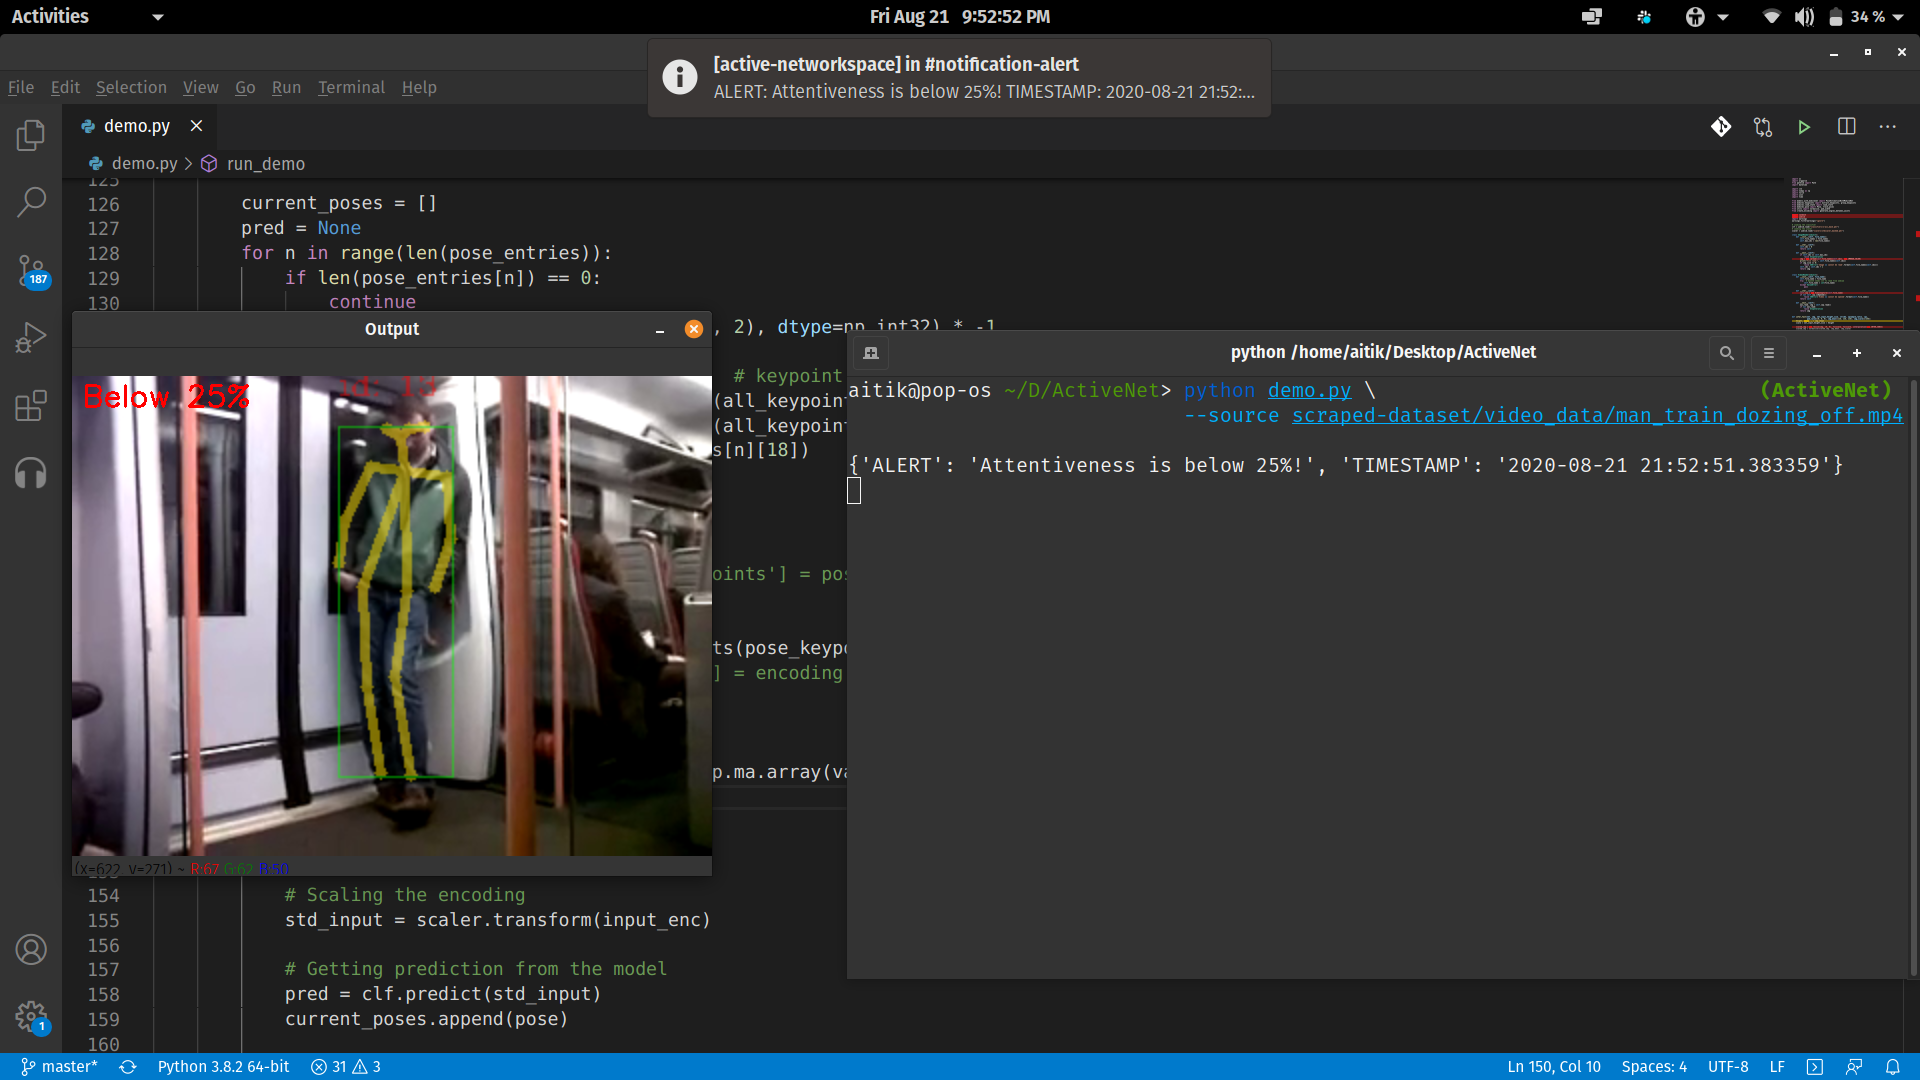Viewport: 1920px width, 1080px height.
Task: Open the Terminal menu
Action: (351, 87)
